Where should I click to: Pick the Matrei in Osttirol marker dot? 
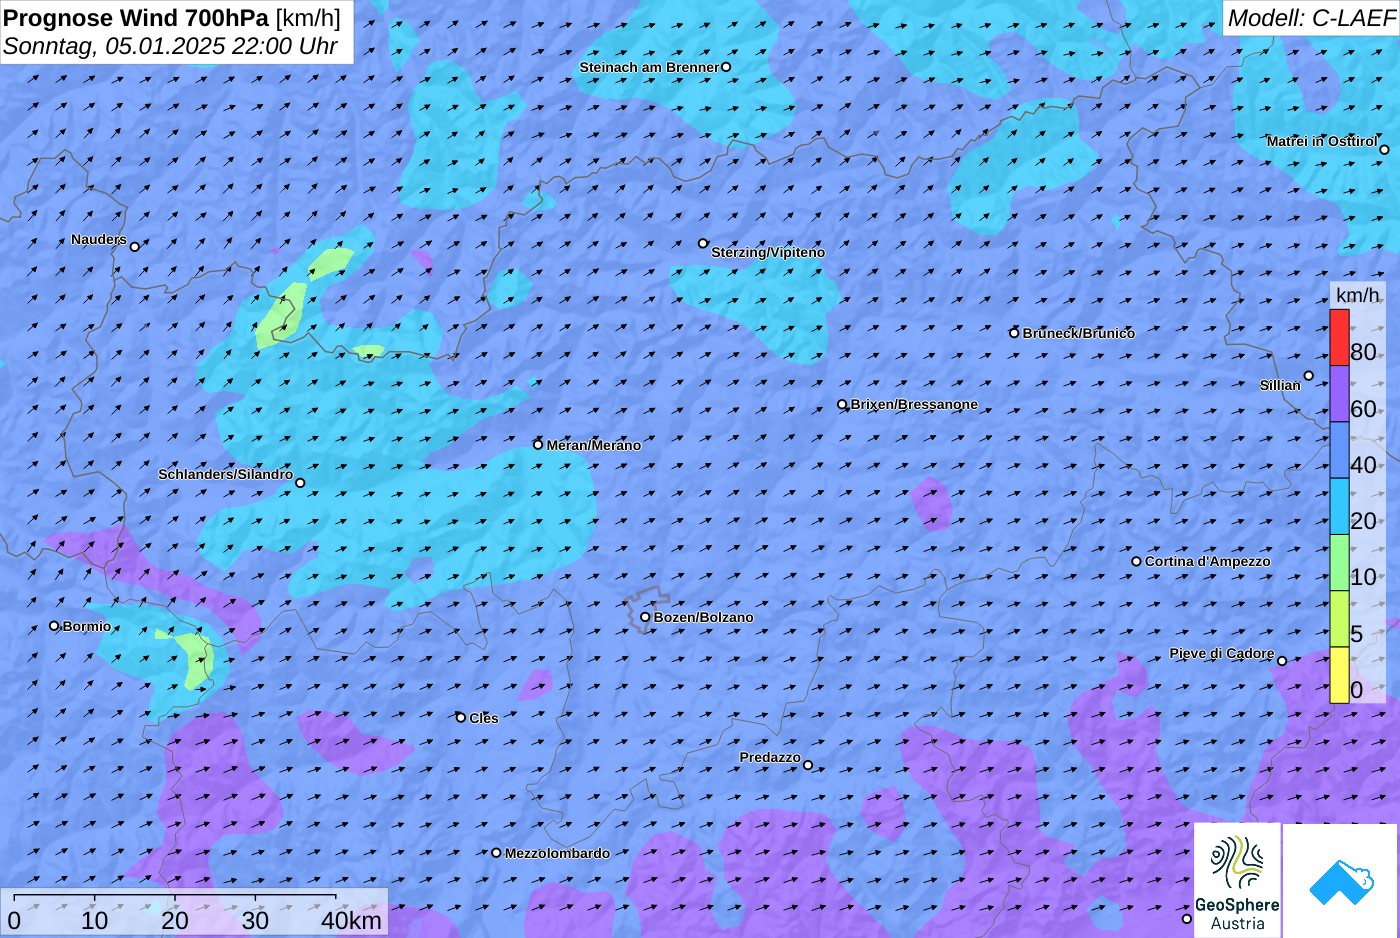(1384, 150)
